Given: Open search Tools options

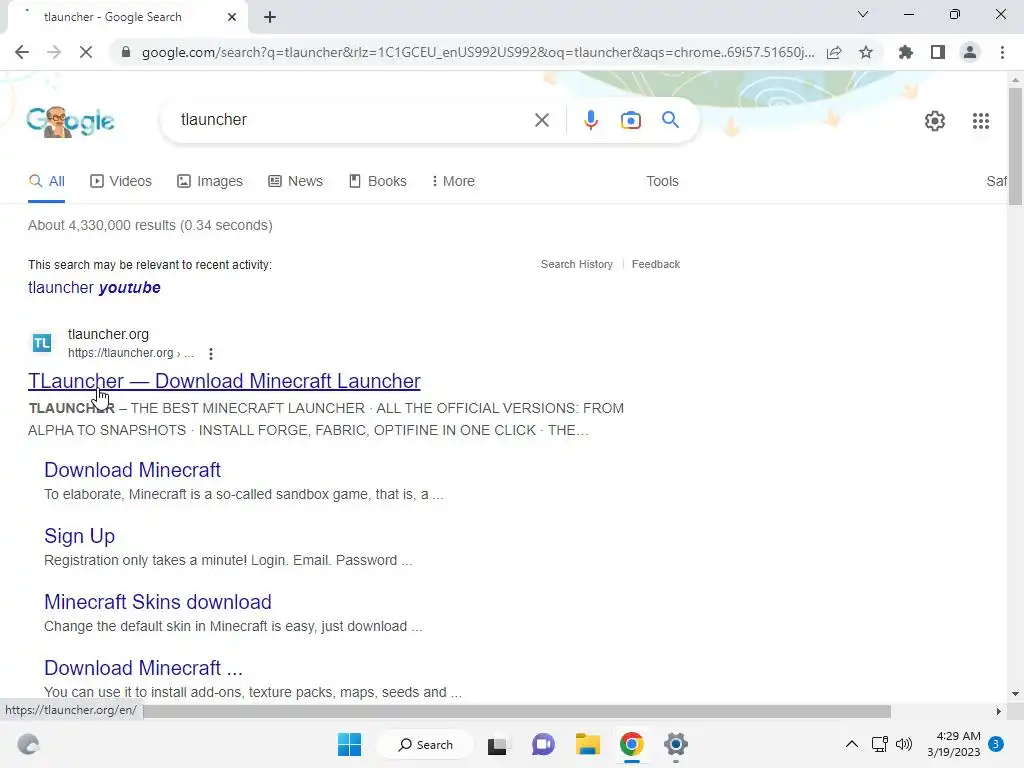Looking at the screenshot, I should click(x=662, y=182).
